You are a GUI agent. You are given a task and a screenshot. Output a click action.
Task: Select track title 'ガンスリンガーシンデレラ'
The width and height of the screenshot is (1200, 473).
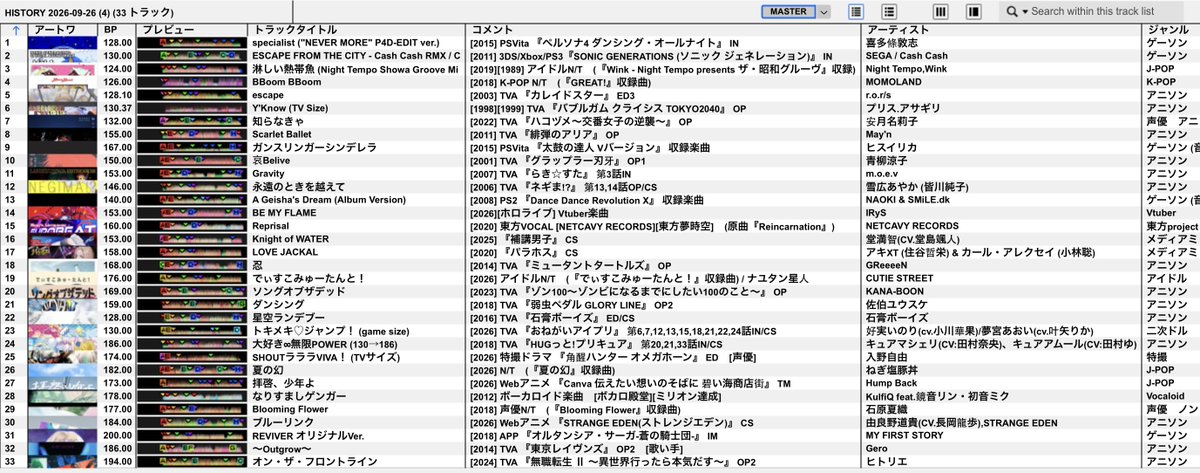314,147
